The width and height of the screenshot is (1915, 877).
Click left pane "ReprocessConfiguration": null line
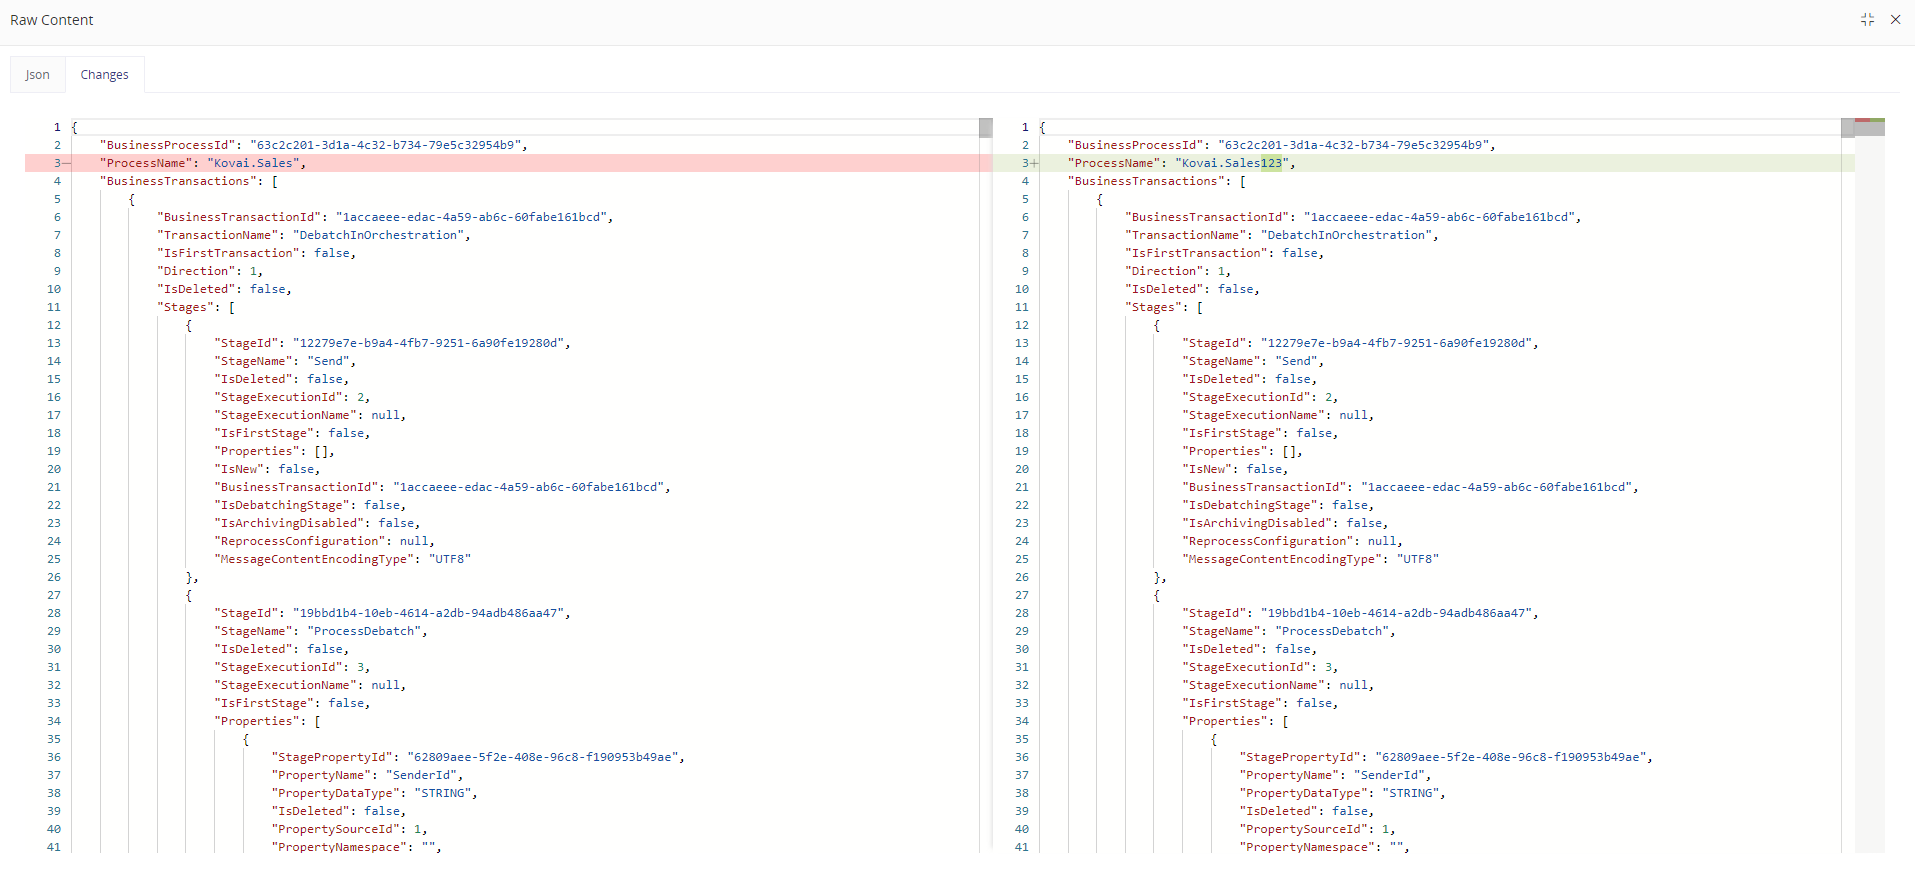(x=325, y=541)
